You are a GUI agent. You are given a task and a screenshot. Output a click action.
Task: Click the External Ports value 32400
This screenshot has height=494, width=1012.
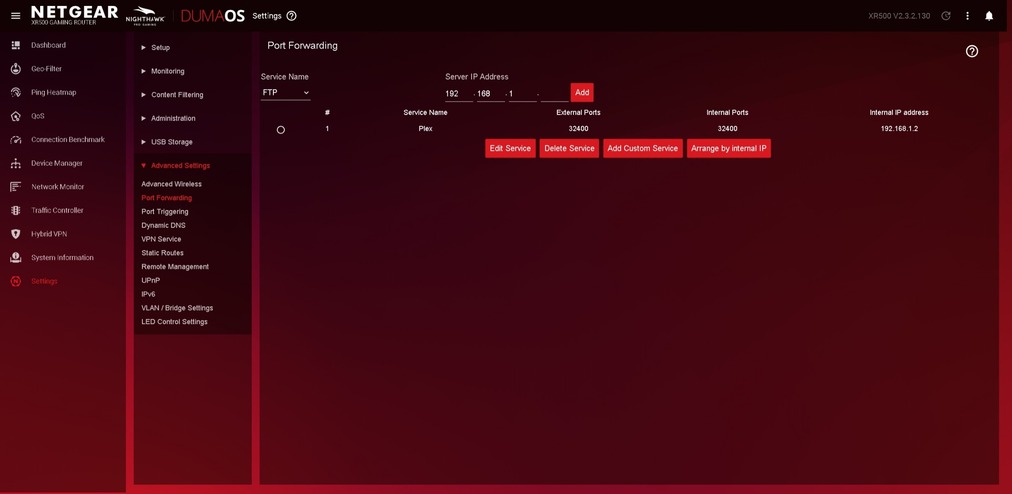pyautogui.click(x=578, y=129)
